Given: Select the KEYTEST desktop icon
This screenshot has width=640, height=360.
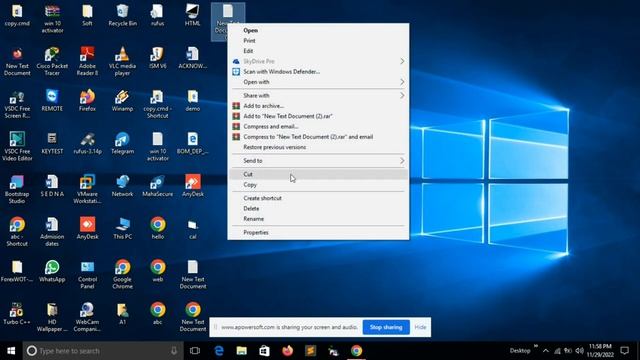Looking at the screenshot, I should point(52,143).
